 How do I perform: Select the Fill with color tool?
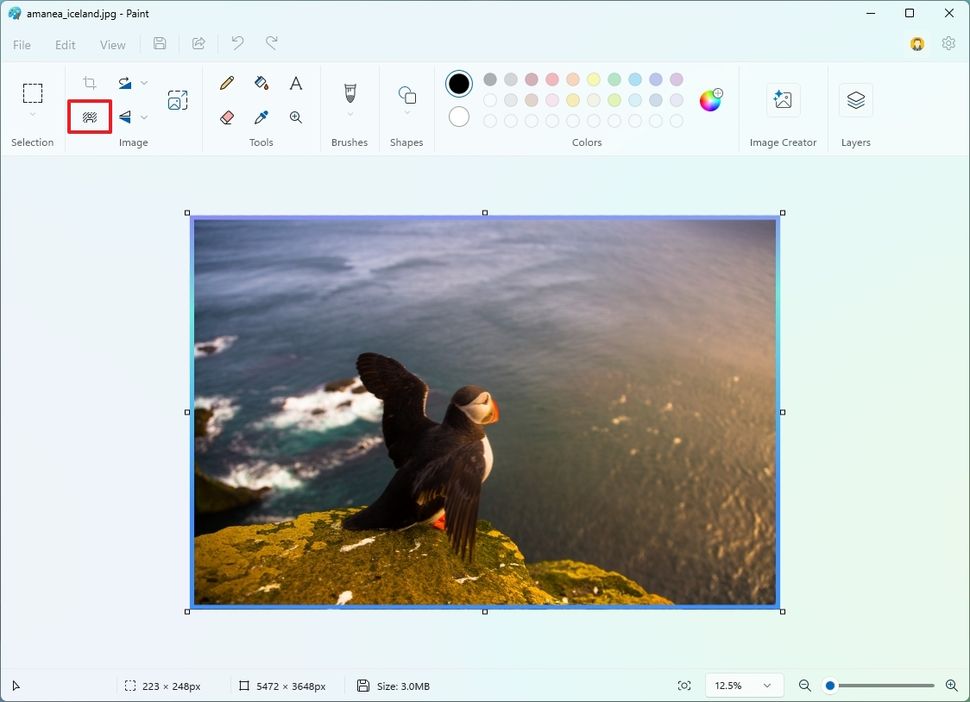[262, 83]
